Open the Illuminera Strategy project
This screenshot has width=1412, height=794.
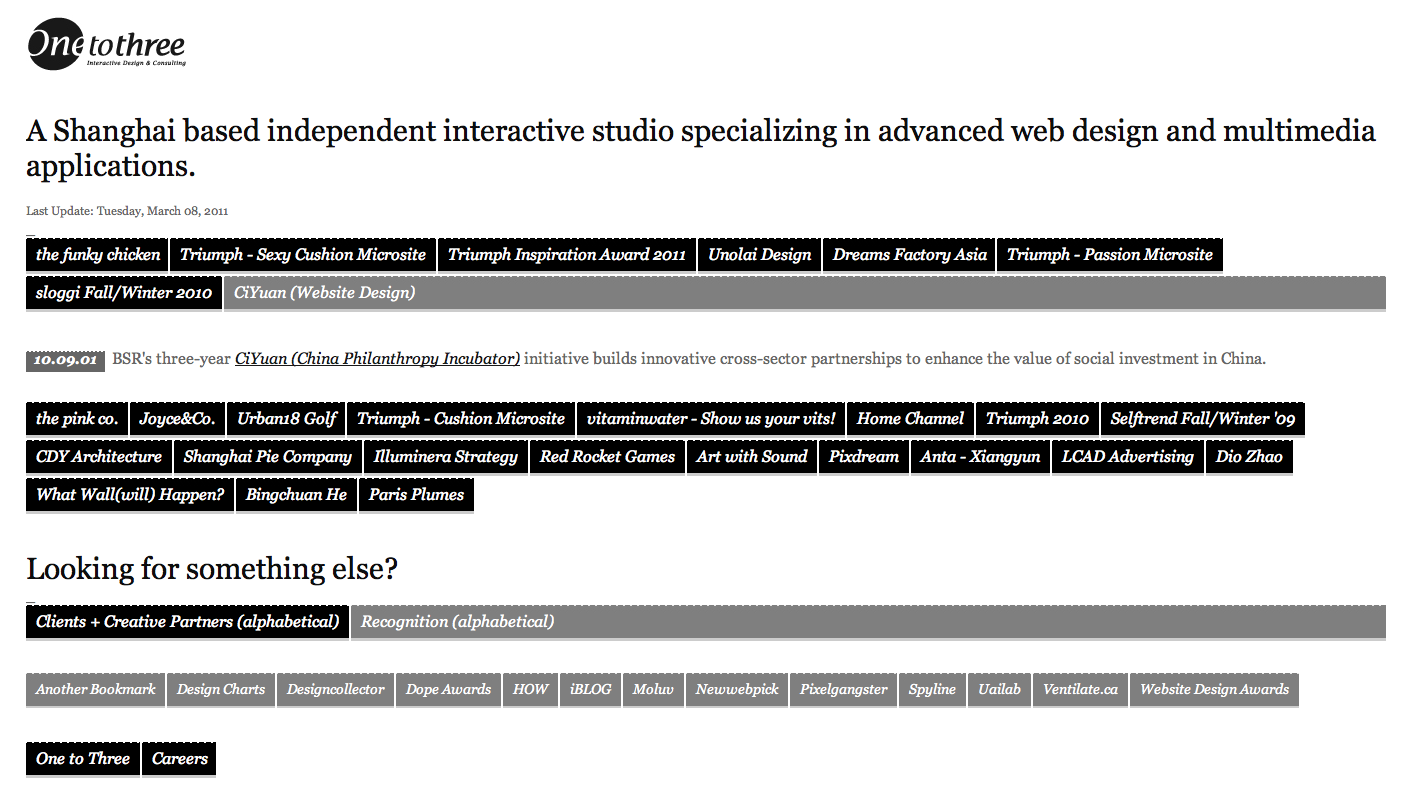(x=446, y=457)
